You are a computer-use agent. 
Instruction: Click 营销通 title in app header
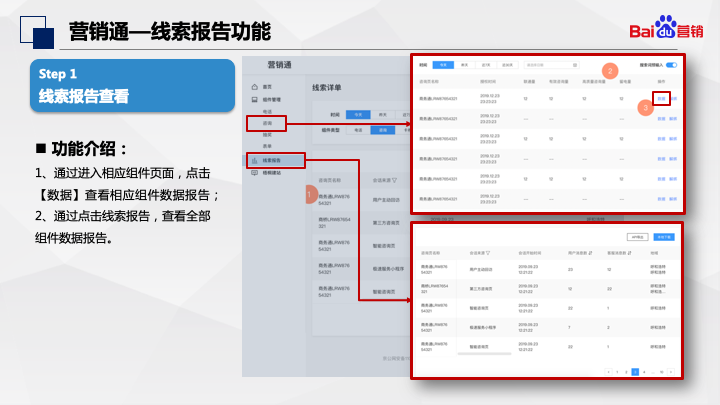click(280, 65)
